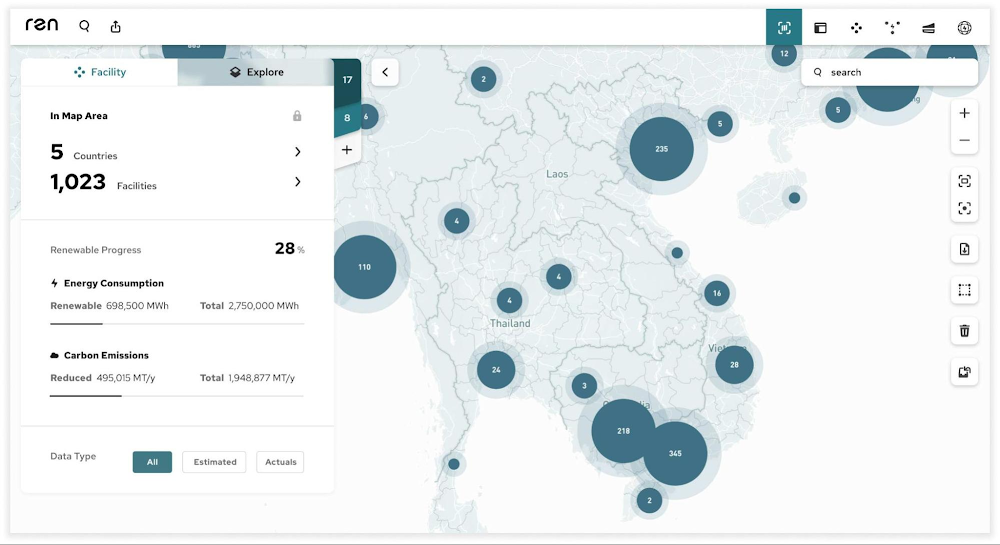
Task: Open the stacked layers icon in top bar
Action: [x=928, y=27]
